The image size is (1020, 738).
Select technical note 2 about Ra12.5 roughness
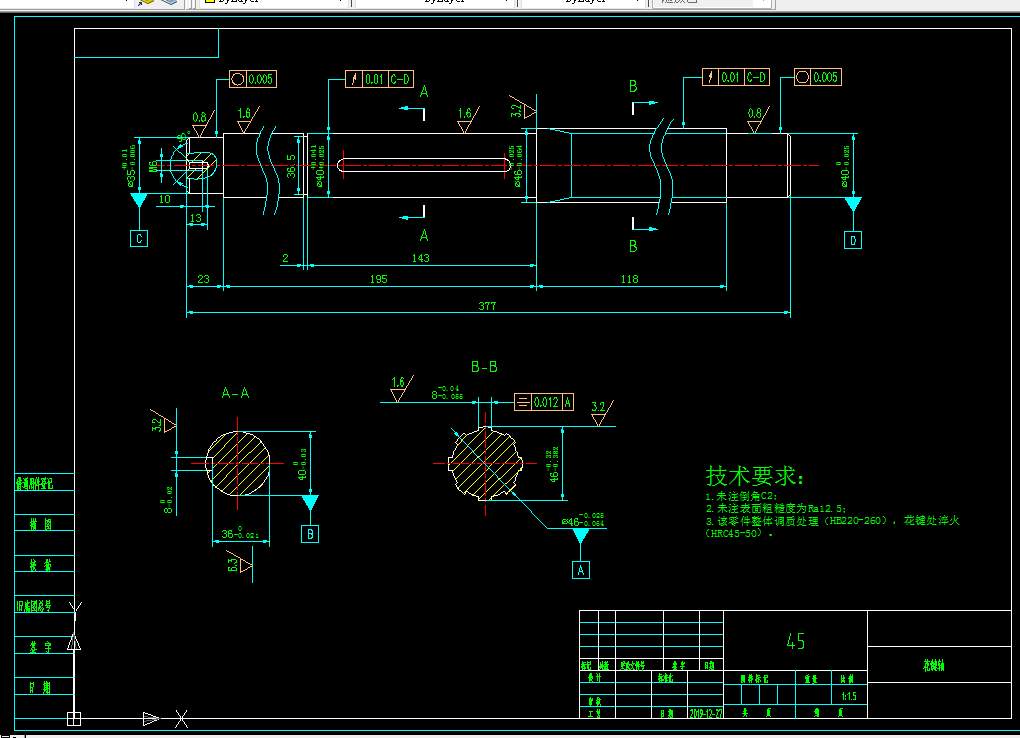point(776,508)
